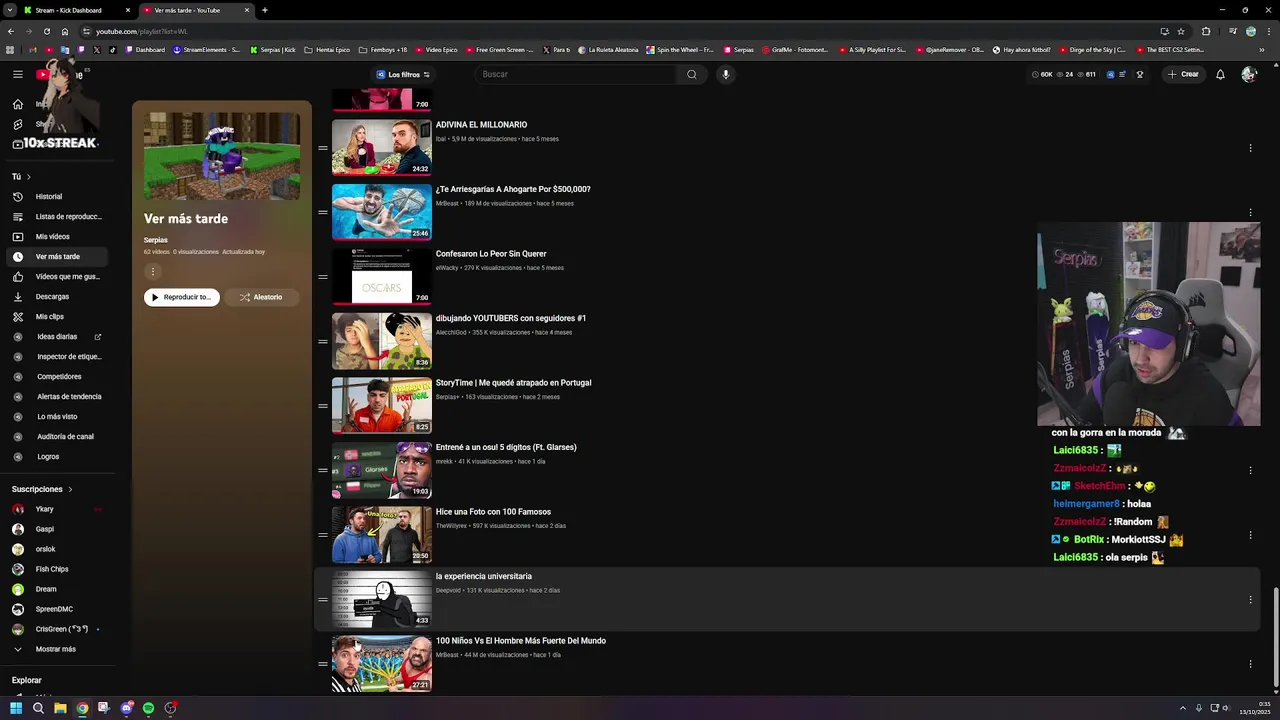Open the account avatar menu

tap(1248, 74)
